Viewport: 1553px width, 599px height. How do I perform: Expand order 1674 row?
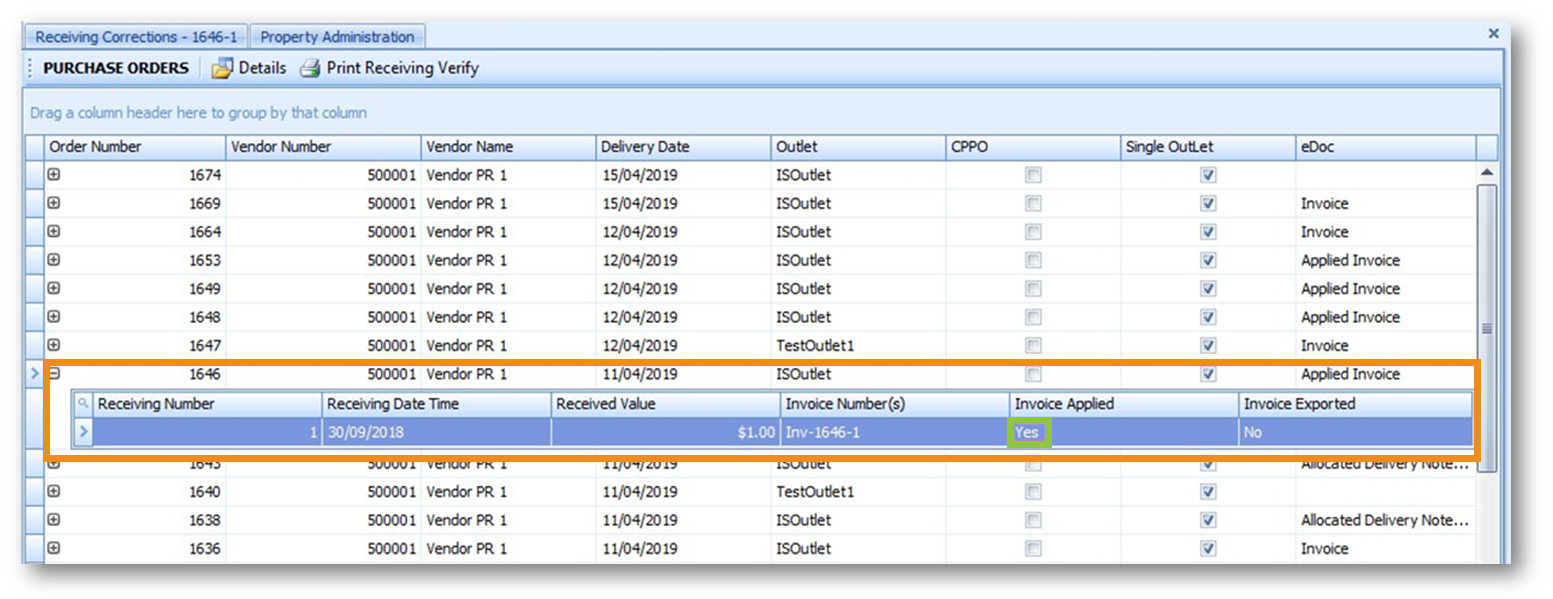pyautogui.click(x=54, y=175)
